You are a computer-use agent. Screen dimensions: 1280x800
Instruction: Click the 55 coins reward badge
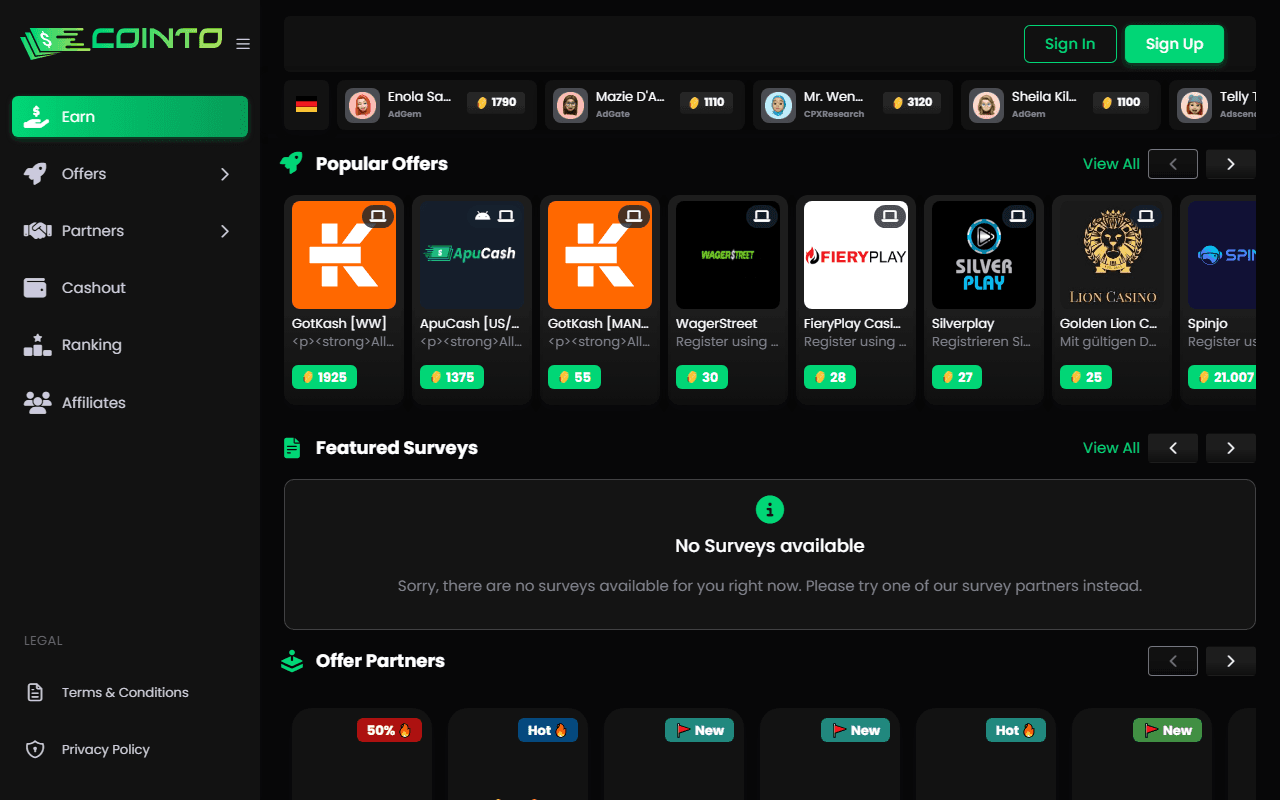574,377
